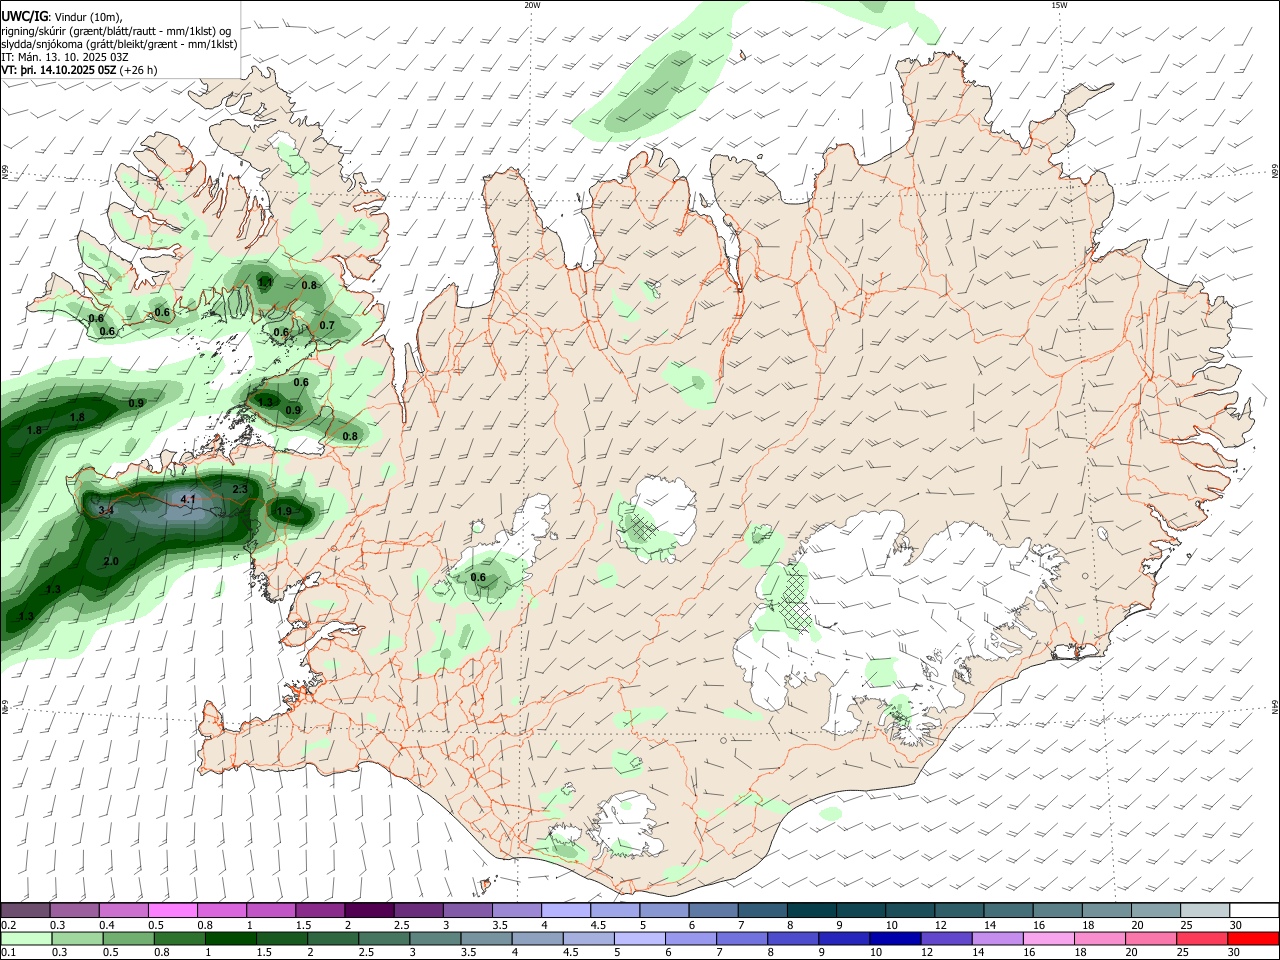The width and height of the screenshot is (1280, 960).
Task: Click the slydda/snjókoma legend description line
Action: pyautogui.click(x=119, y=44)
